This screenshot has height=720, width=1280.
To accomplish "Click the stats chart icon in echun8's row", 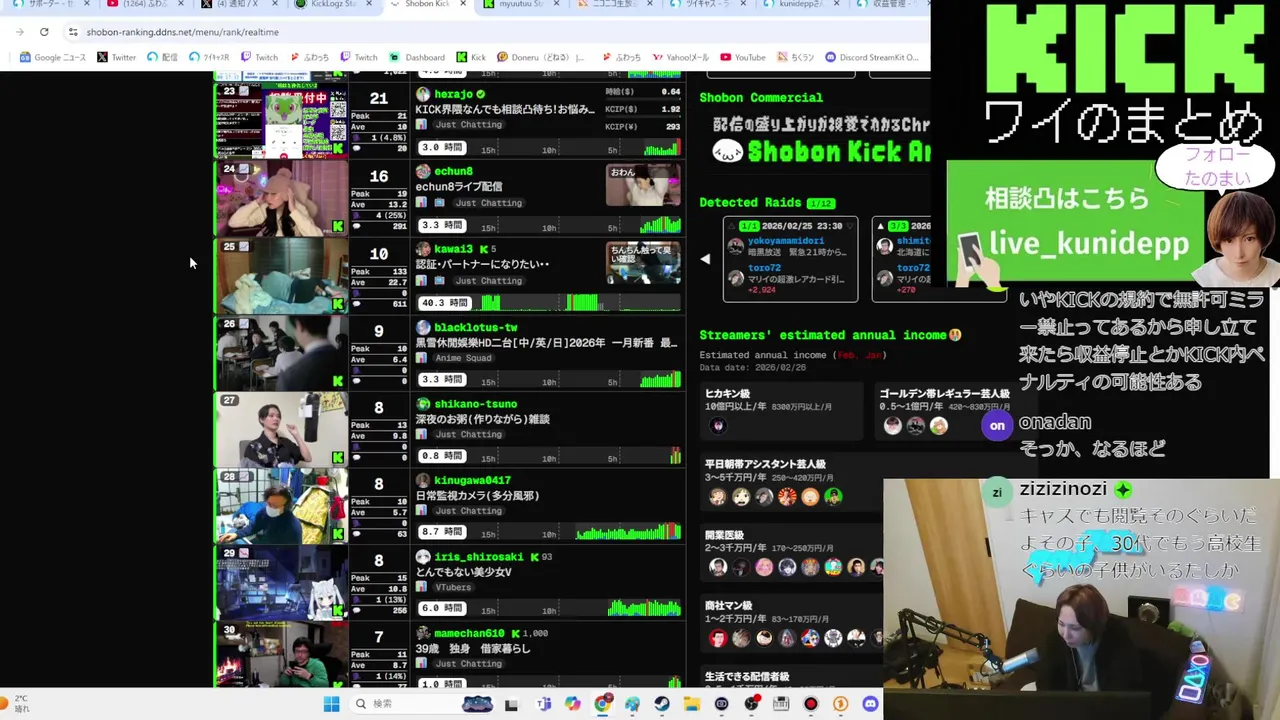I will pos(421,203).
